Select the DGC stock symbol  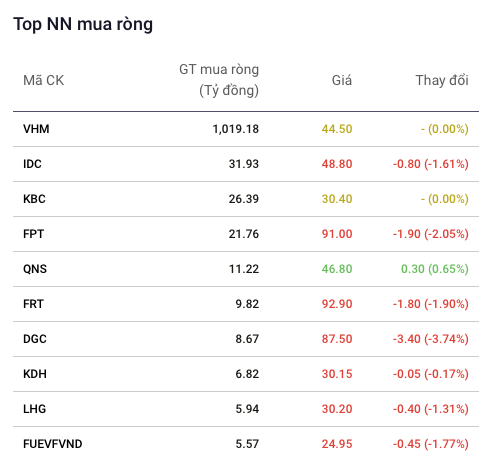point(35,339)
